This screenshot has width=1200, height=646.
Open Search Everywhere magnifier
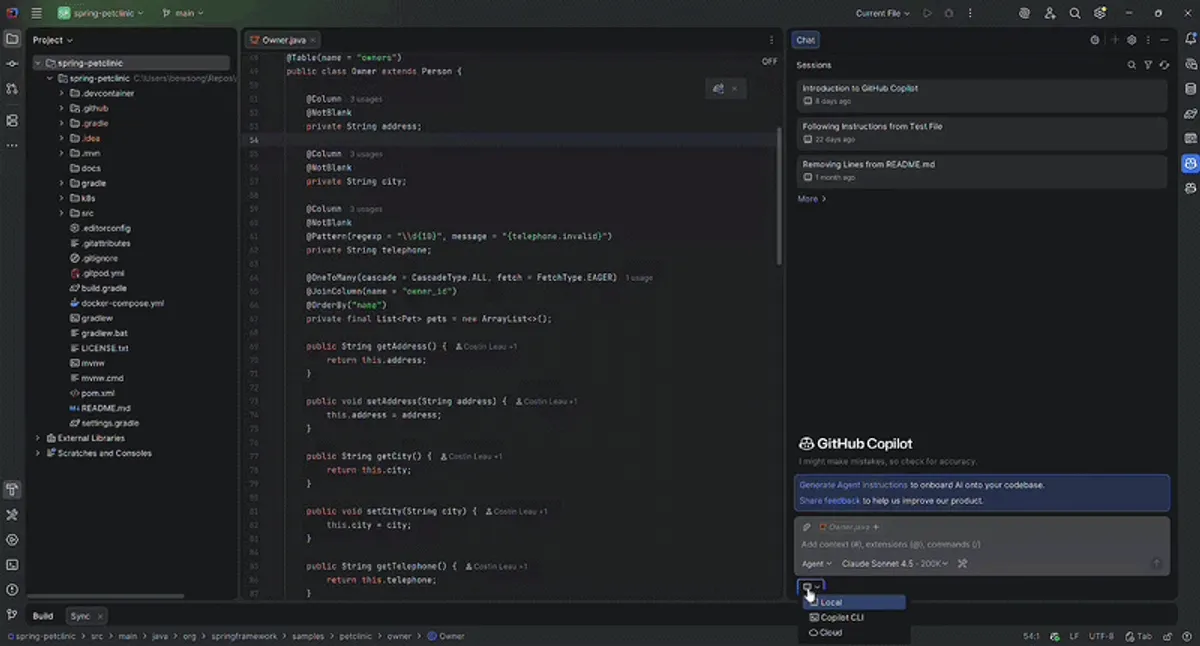click(1075, 13)
